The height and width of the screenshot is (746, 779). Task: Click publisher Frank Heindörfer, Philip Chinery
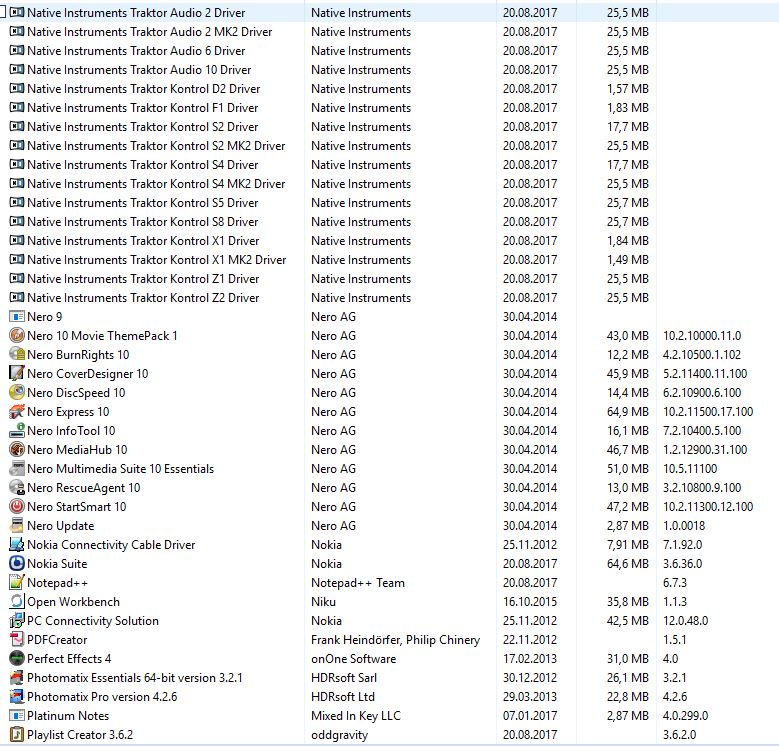coord(395,640)
